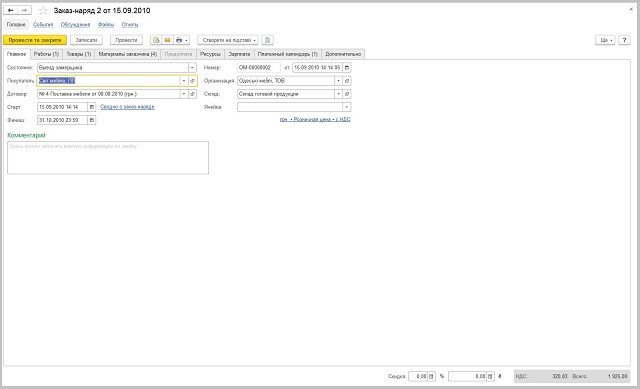Add document to favorites with star
The width and height of the screenshot is (640, 389).
[x=43, y=11]
